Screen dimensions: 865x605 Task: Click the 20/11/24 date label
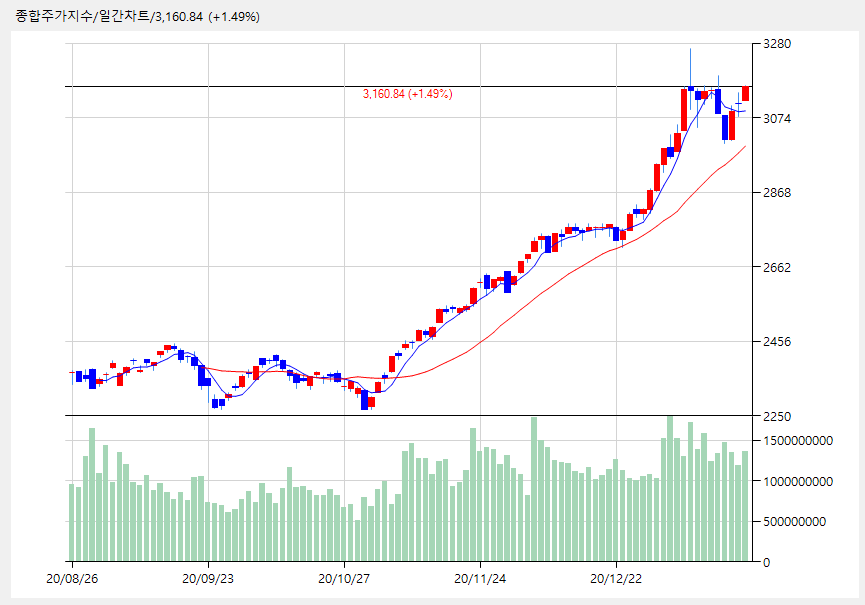click(480, 579)
